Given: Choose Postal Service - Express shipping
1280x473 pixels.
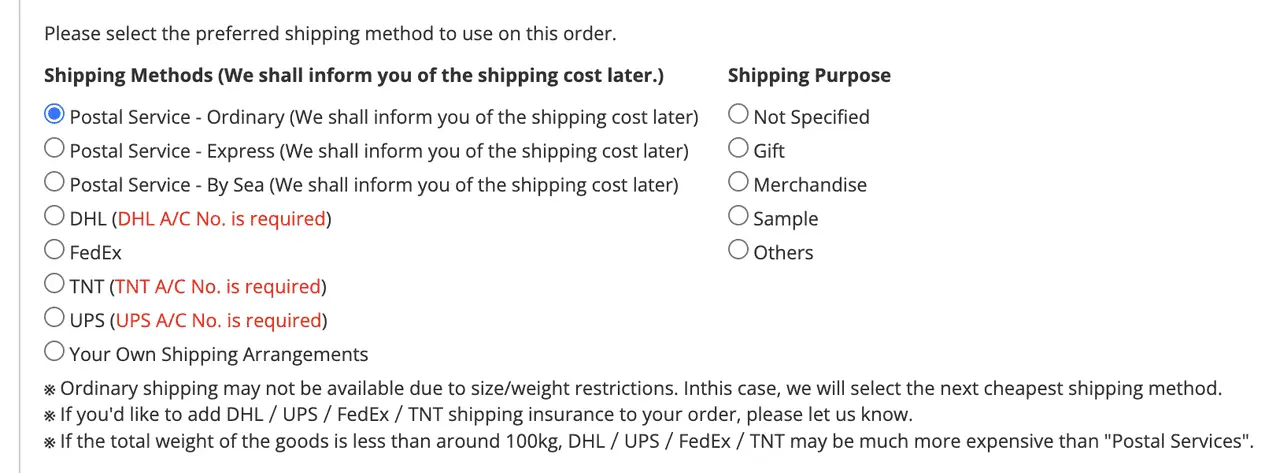Looking at the screenshot, I should point(55,149).
